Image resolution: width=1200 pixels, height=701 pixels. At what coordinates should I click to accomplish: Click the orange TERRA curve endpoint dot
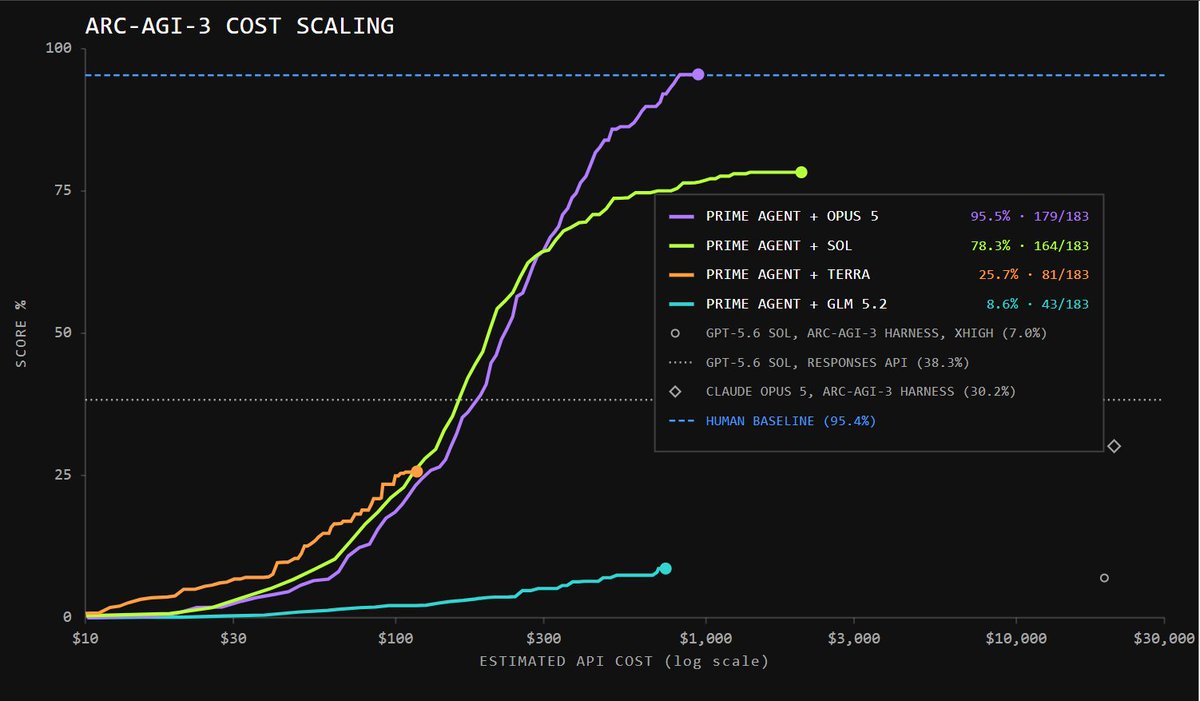tap(417, 471)
